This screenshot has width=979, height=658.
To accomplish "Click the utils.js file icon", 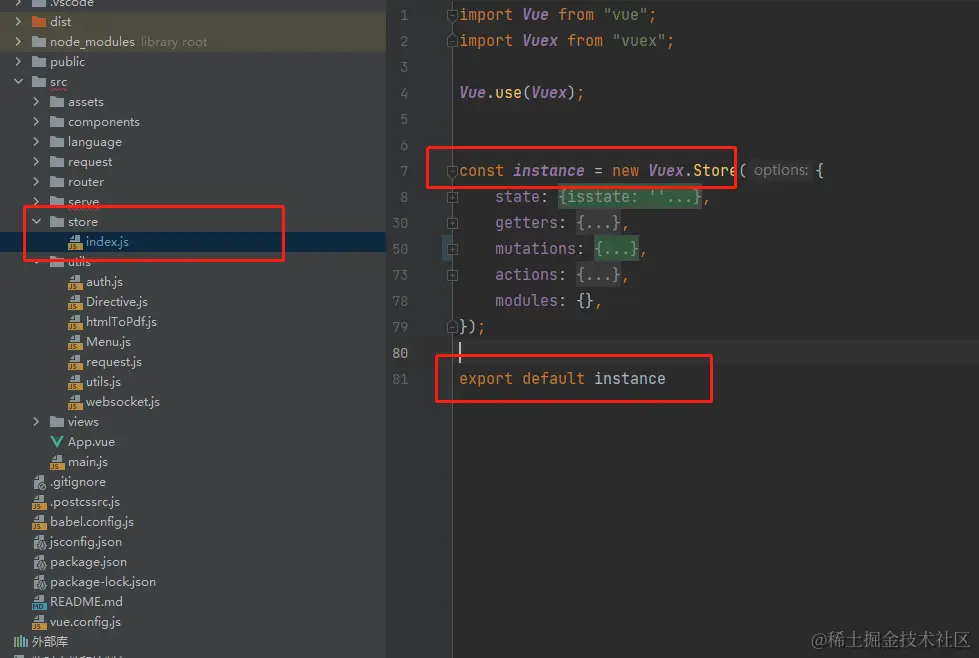I will click(75, 382).
